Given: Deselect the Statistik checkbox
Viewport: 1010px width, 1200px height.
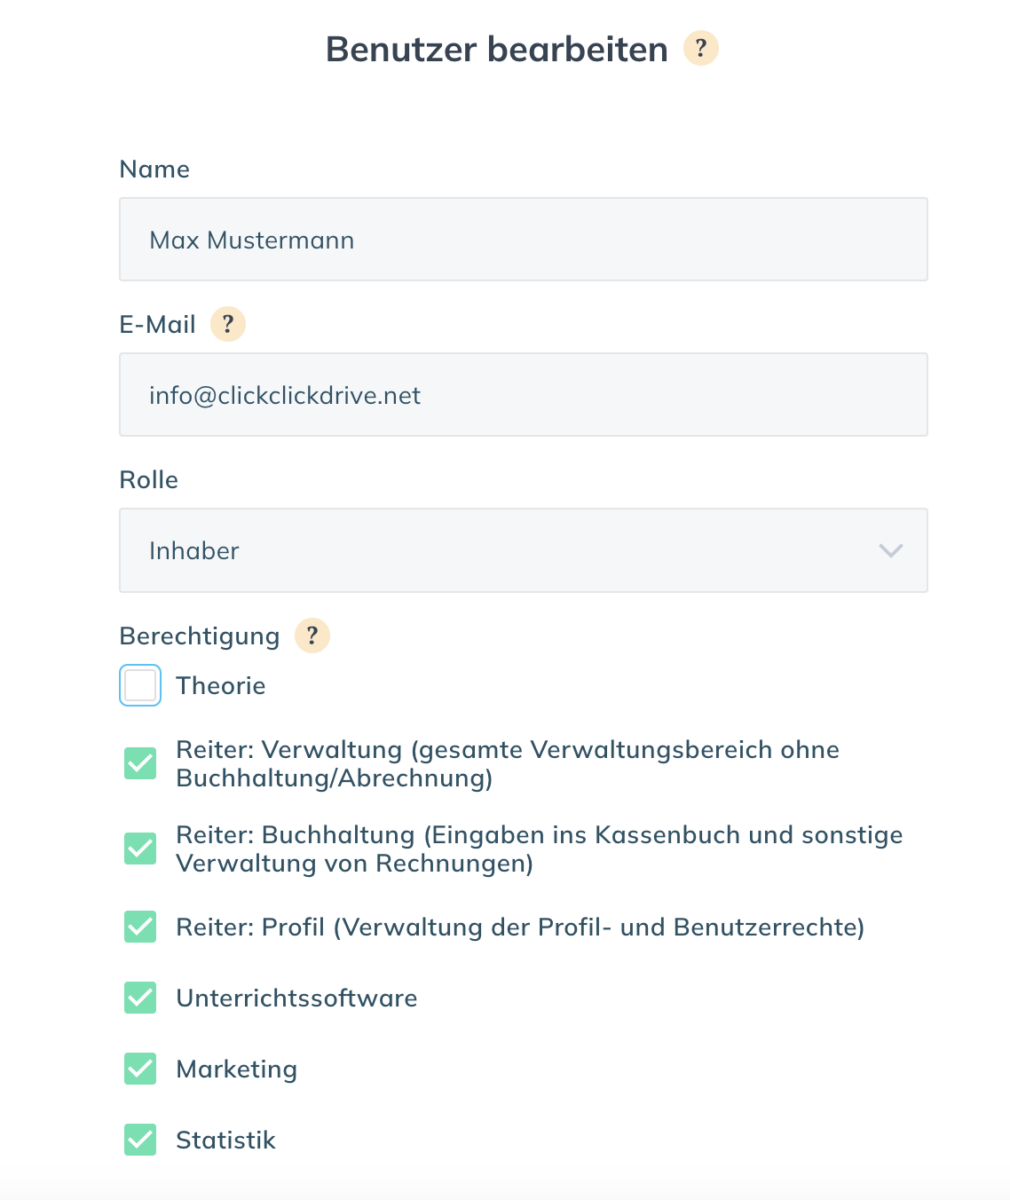Looking at the screenshot, I should 140,1140.
